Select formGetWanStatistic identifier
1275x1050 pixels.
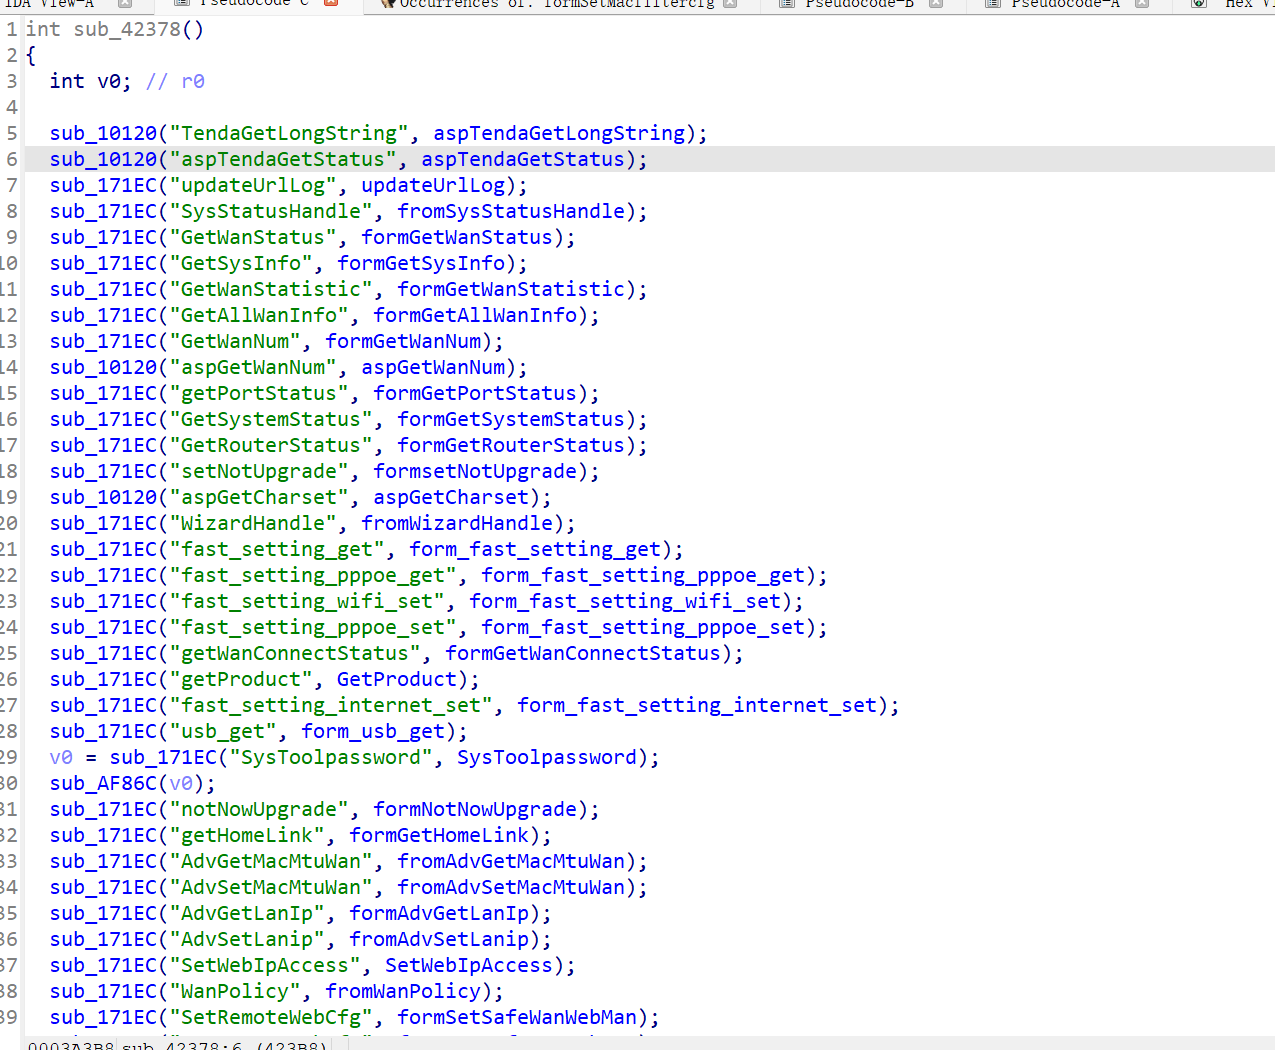tap(511, 289)
